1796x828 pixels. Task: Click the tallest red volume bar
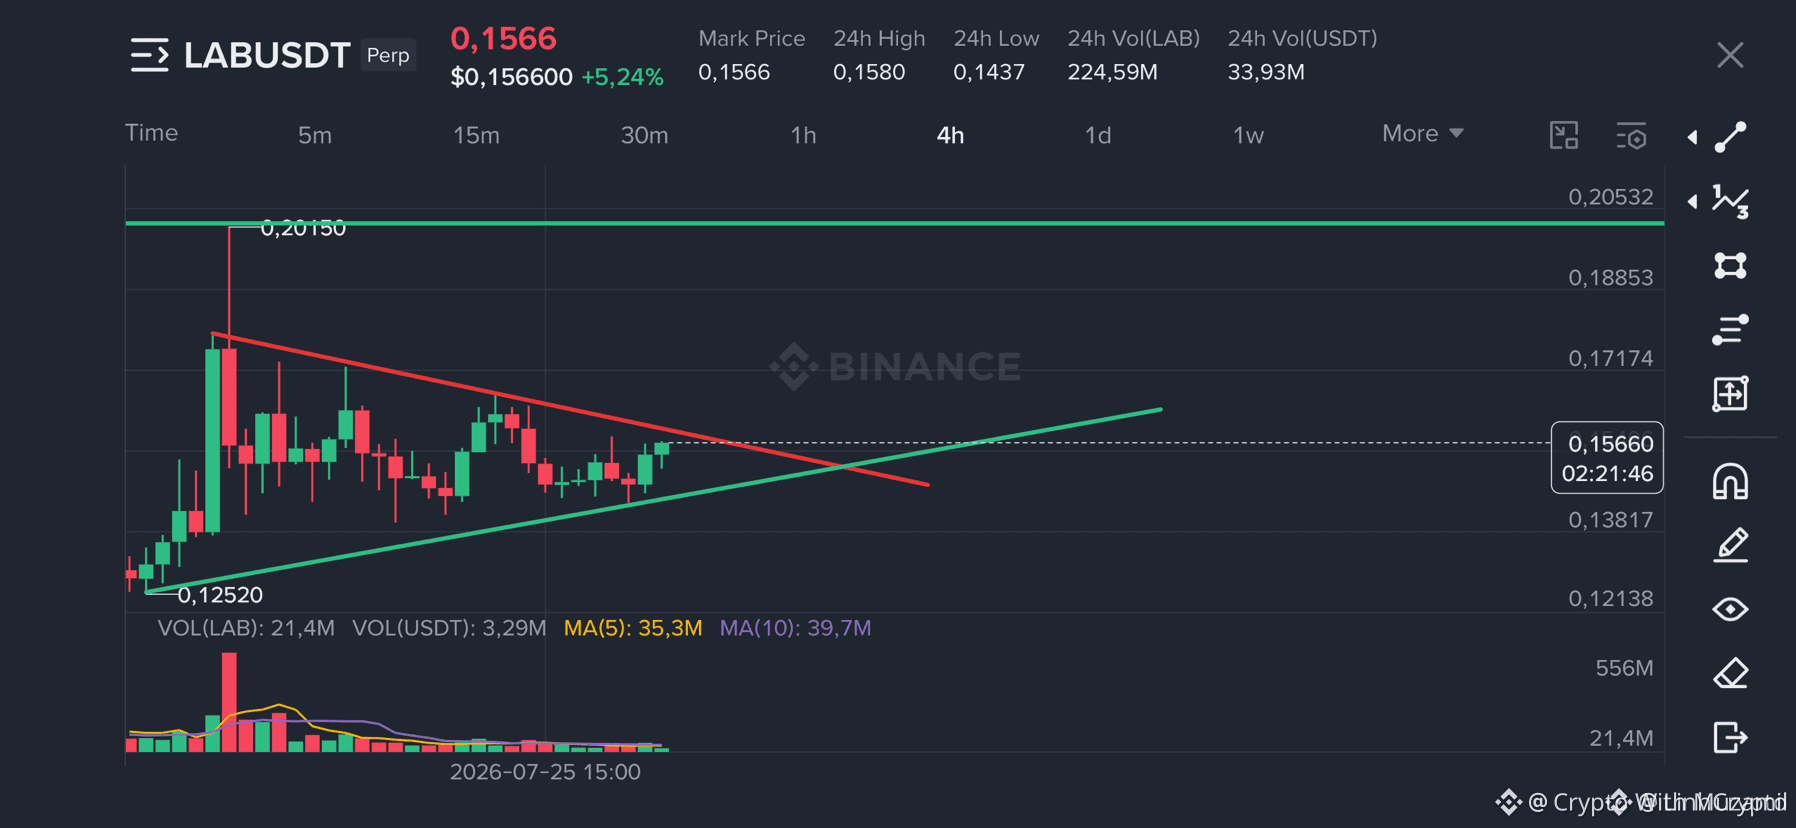click(x=229, y=702)
